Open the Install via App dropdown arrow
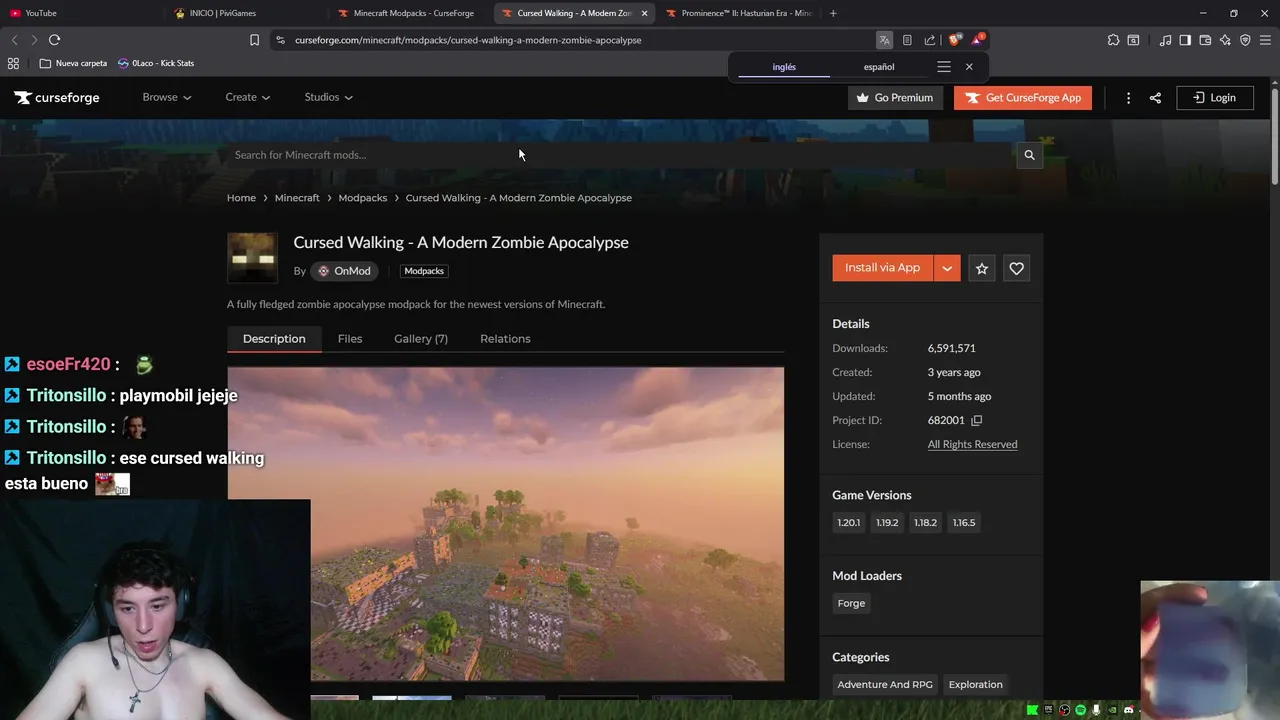The height and width of the screenshot is (720, 1280). (947, 268)
